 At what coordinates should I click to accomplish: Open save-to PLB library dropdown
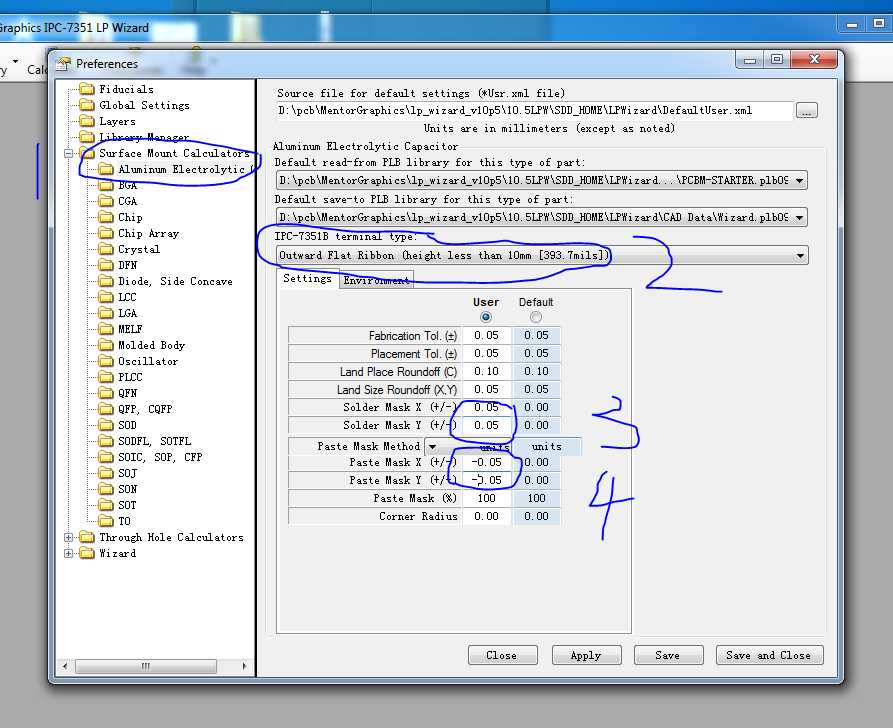tap(800, 218)
